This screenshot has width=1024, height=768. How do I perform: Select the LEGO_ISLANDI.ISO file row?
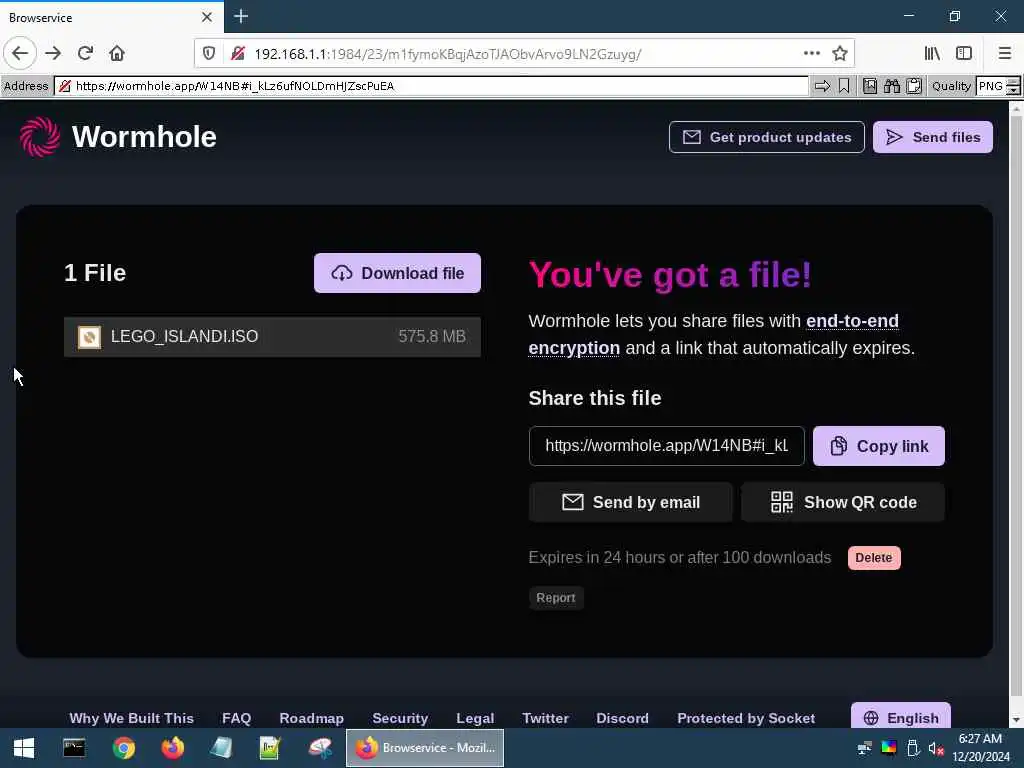(272, 336)
